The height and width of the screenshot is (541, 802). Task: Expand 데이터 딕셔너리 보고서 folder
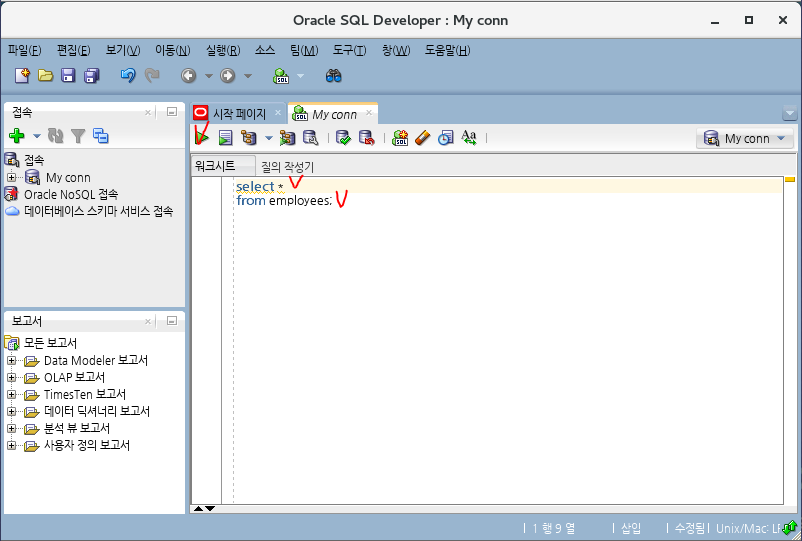pos(11,411)
